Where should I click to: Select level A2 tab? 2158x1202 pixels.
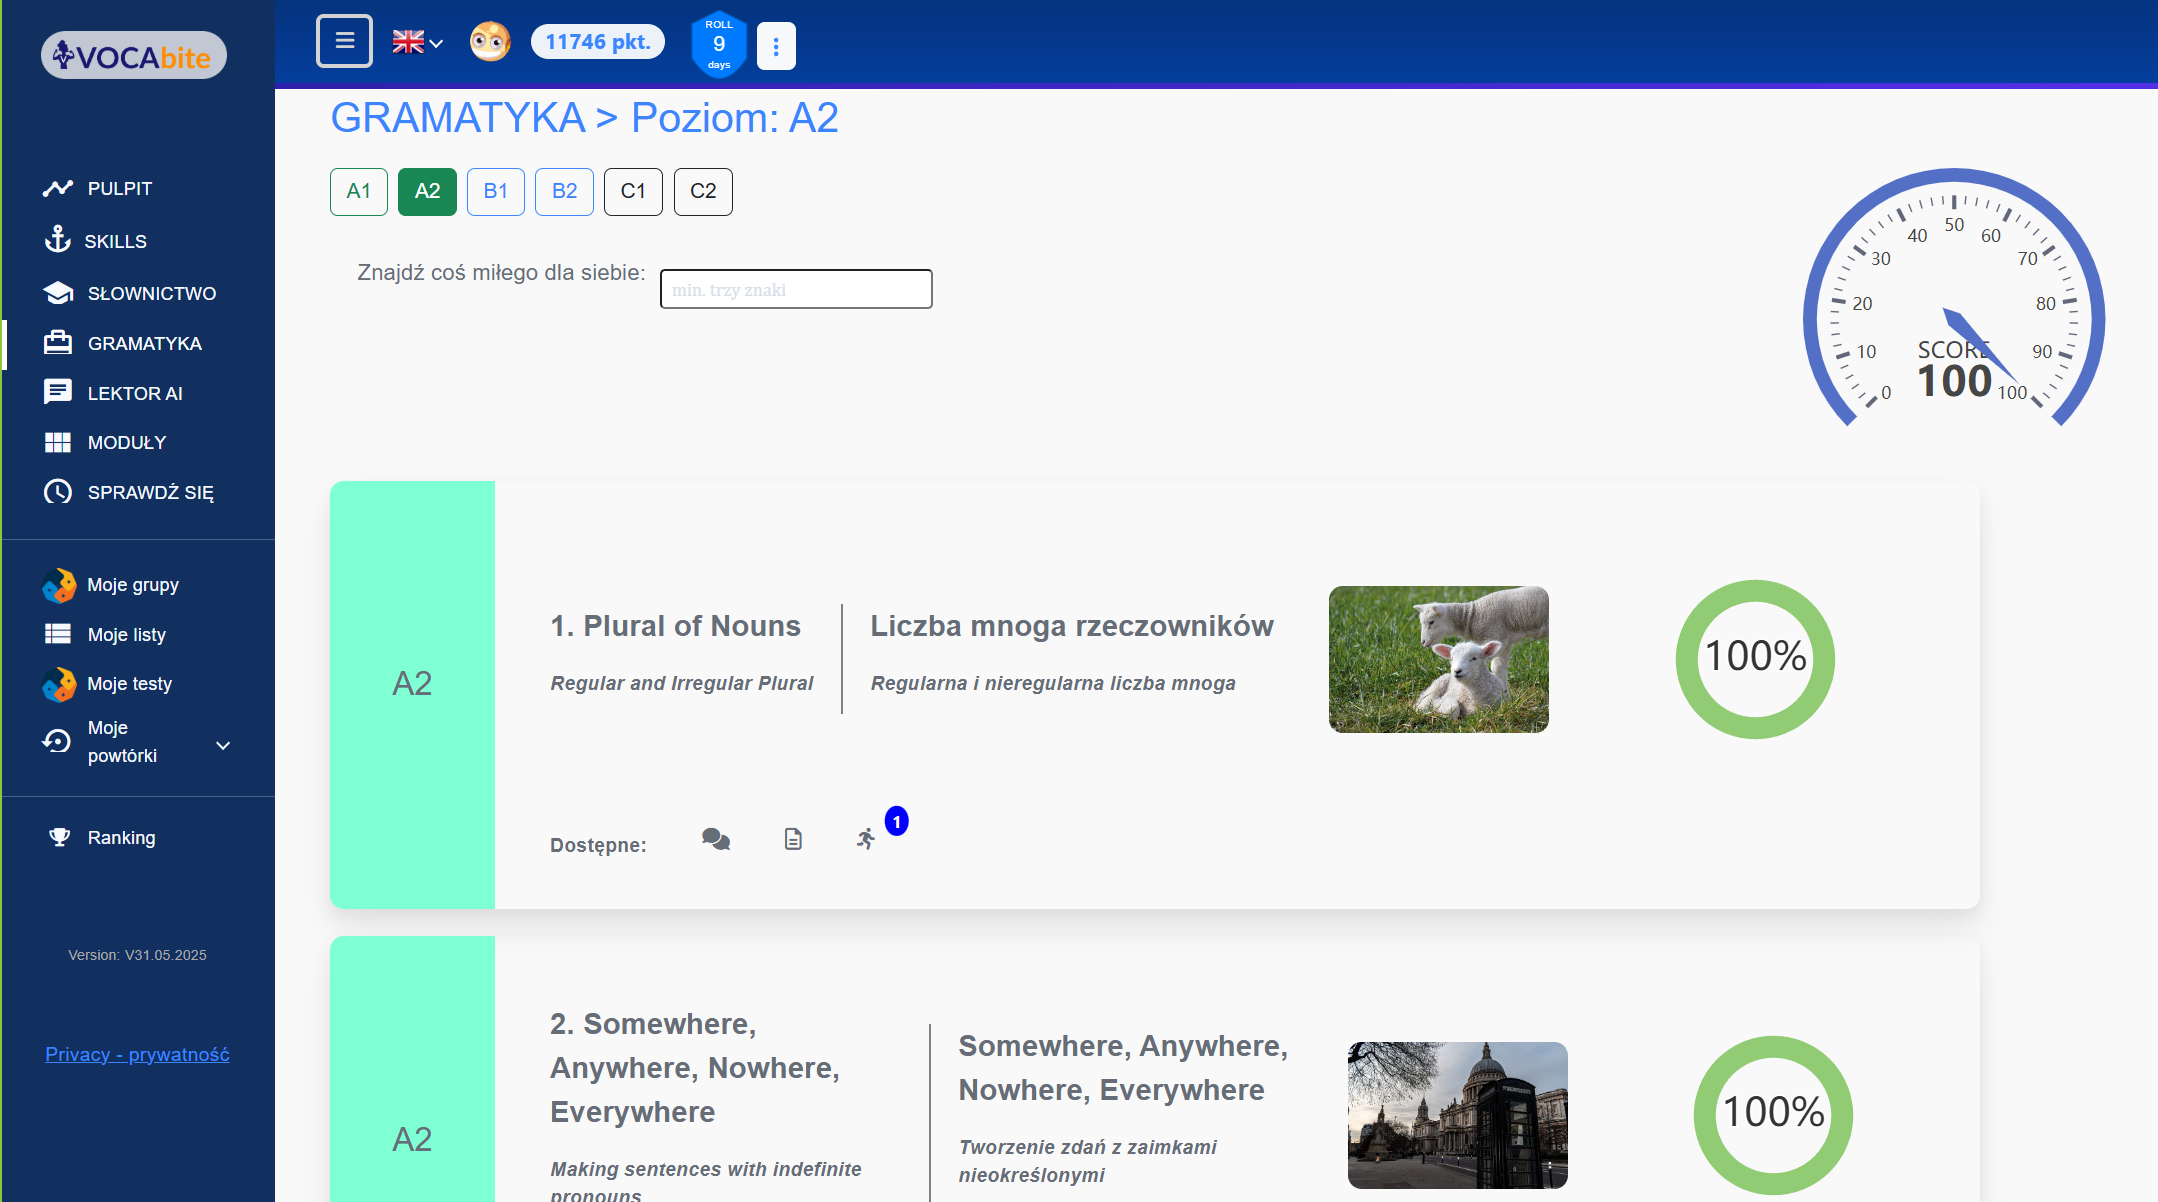[x=427, y=191]
